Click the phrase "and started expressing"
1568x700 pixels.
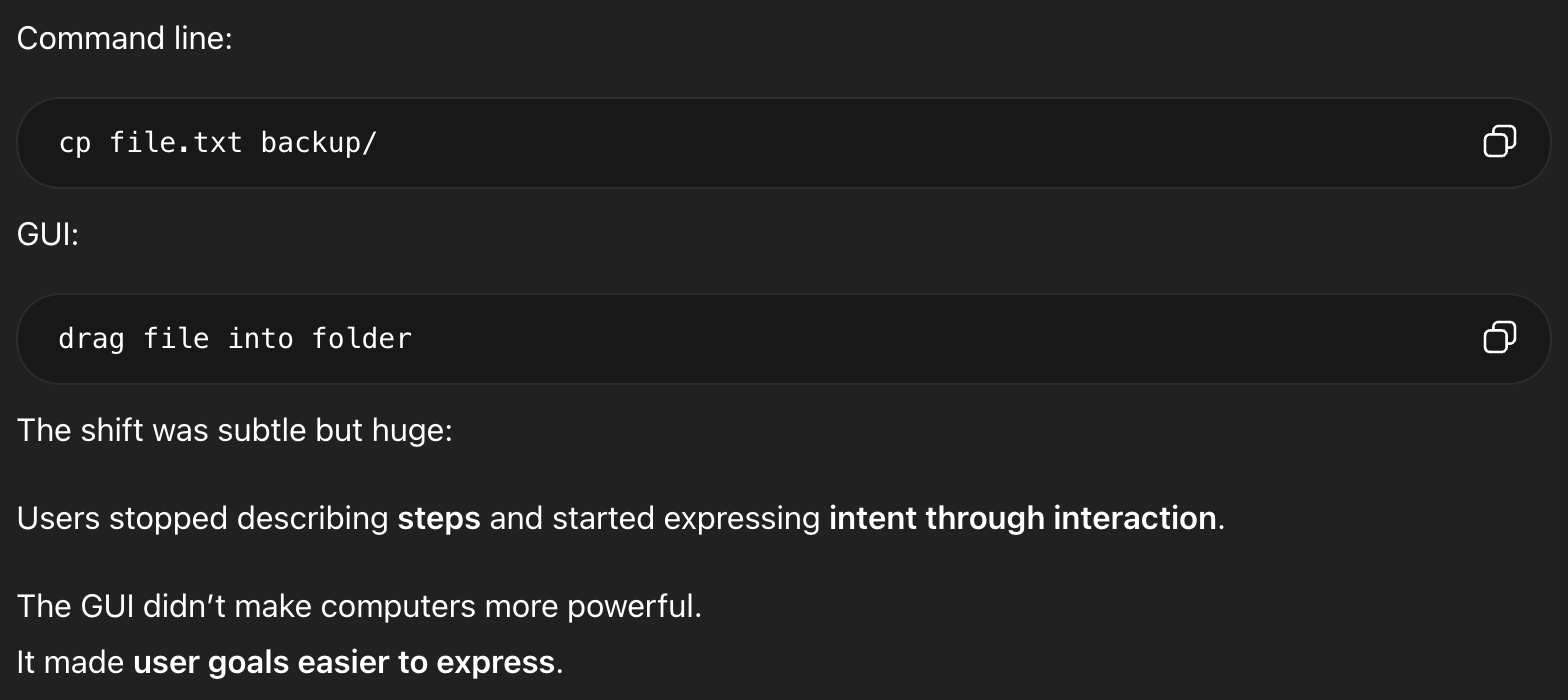point(654,518)
